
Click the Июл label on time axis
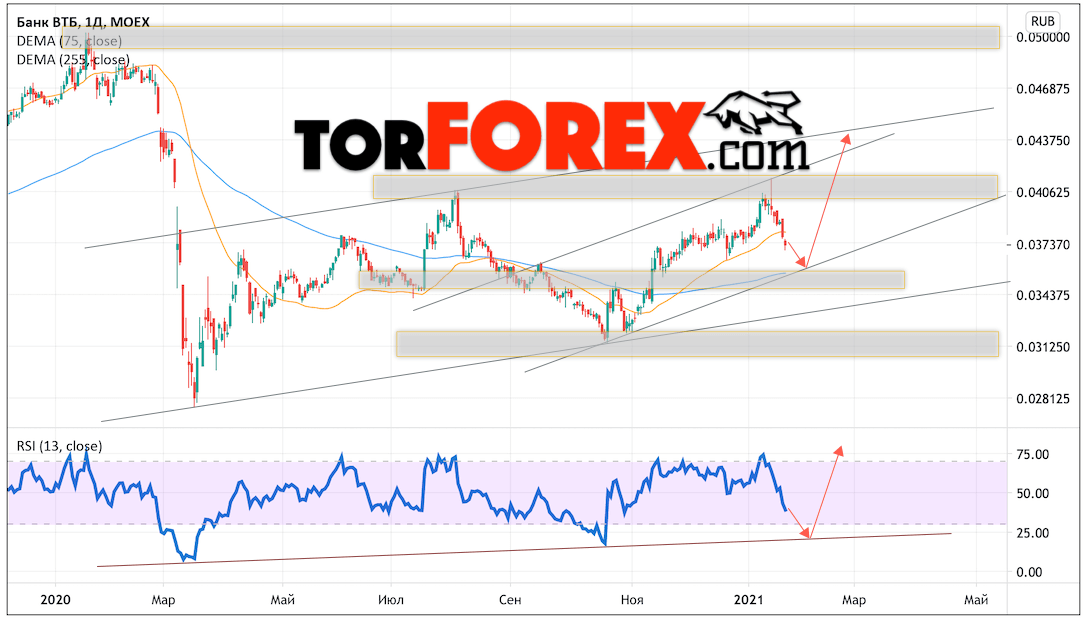[391, 599]
